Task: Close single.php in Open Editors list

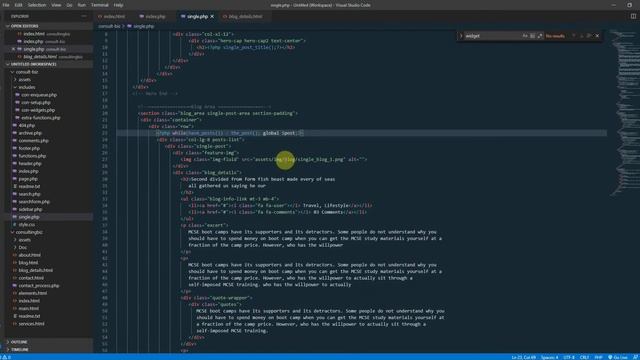Action: (x=13, y=49)
